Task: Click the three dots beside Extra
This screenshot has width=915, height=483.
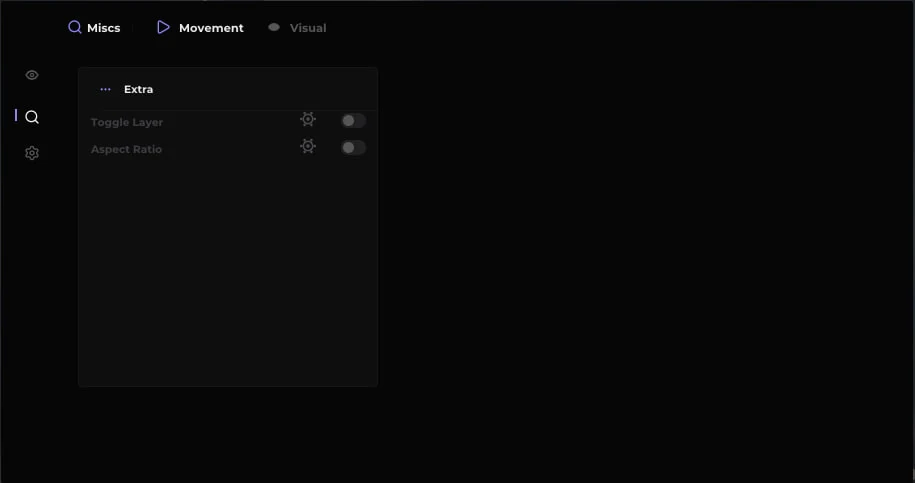Action: pos(106,89)
